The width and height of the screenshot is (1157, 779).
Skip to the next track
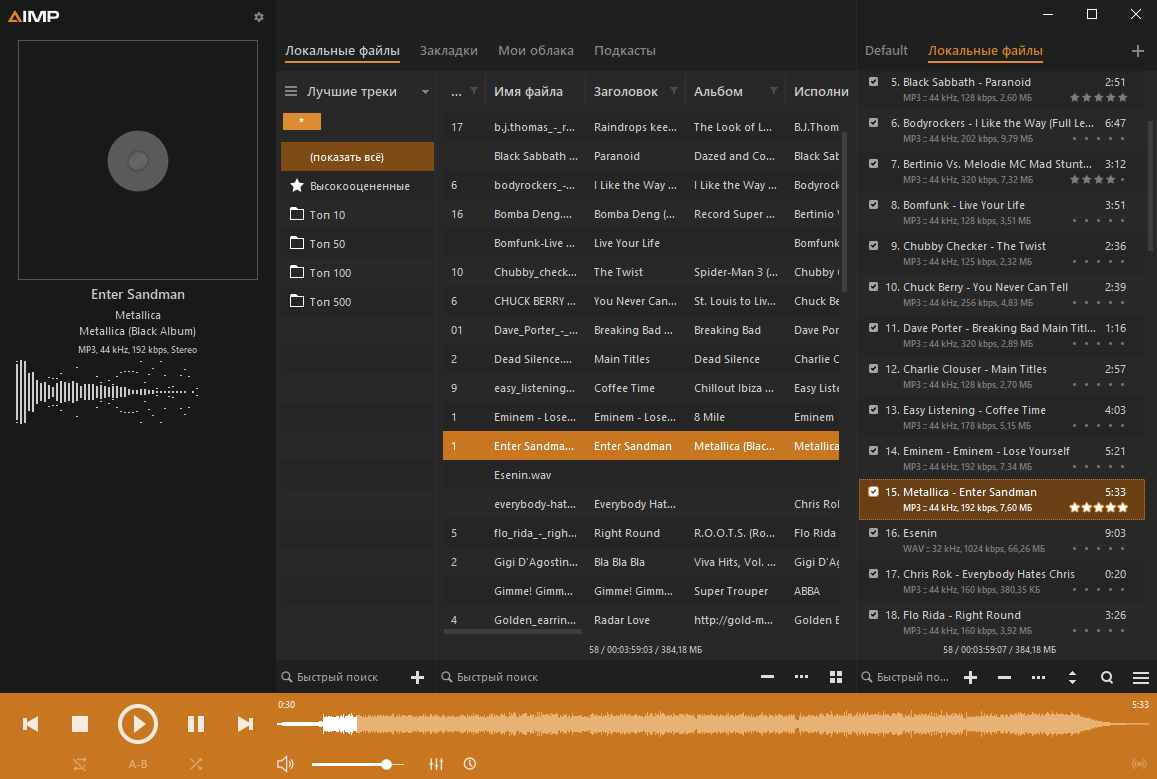pos(245,724)
